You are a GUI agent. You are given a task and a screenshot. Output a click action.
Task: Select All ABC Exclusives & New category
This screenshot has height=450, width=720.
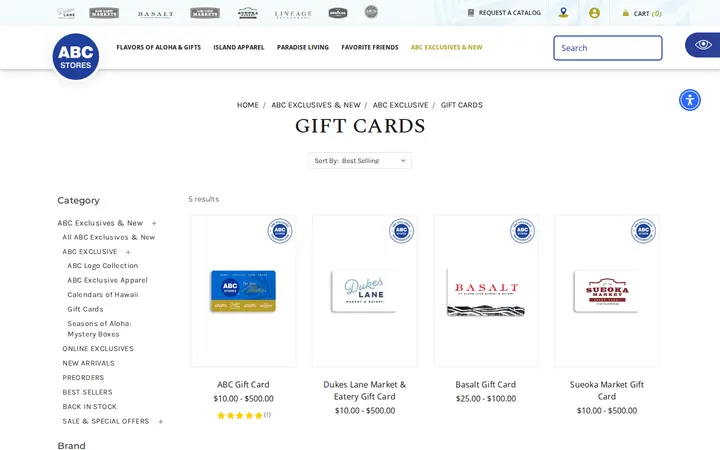(109, 237)
